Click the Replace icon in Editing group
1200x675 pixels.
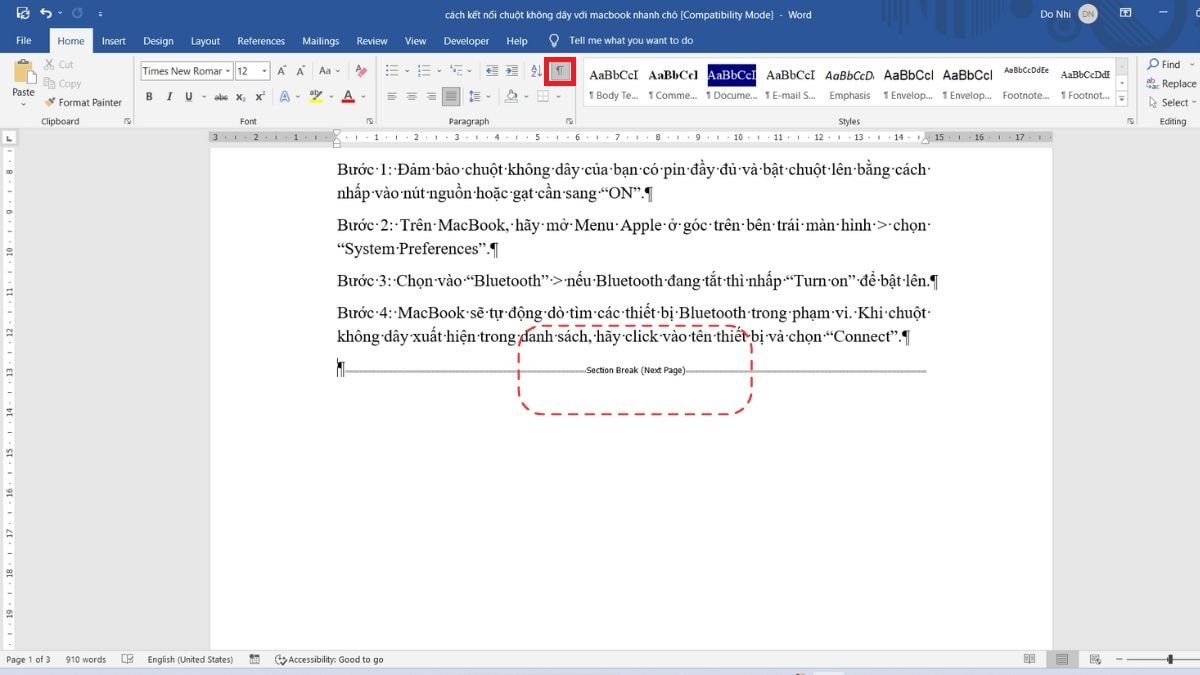coord(1171,84)
